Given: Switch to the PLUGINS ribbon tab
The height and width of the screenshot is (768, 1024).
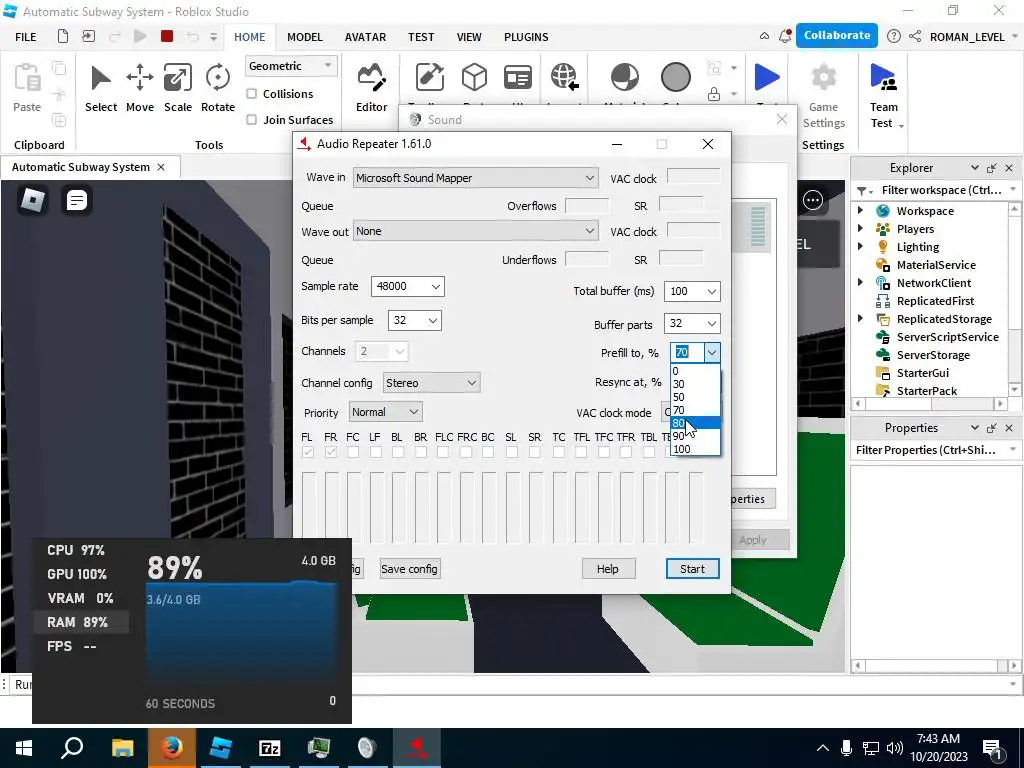Looking at the screenshot, I should (x=526, y=37).
